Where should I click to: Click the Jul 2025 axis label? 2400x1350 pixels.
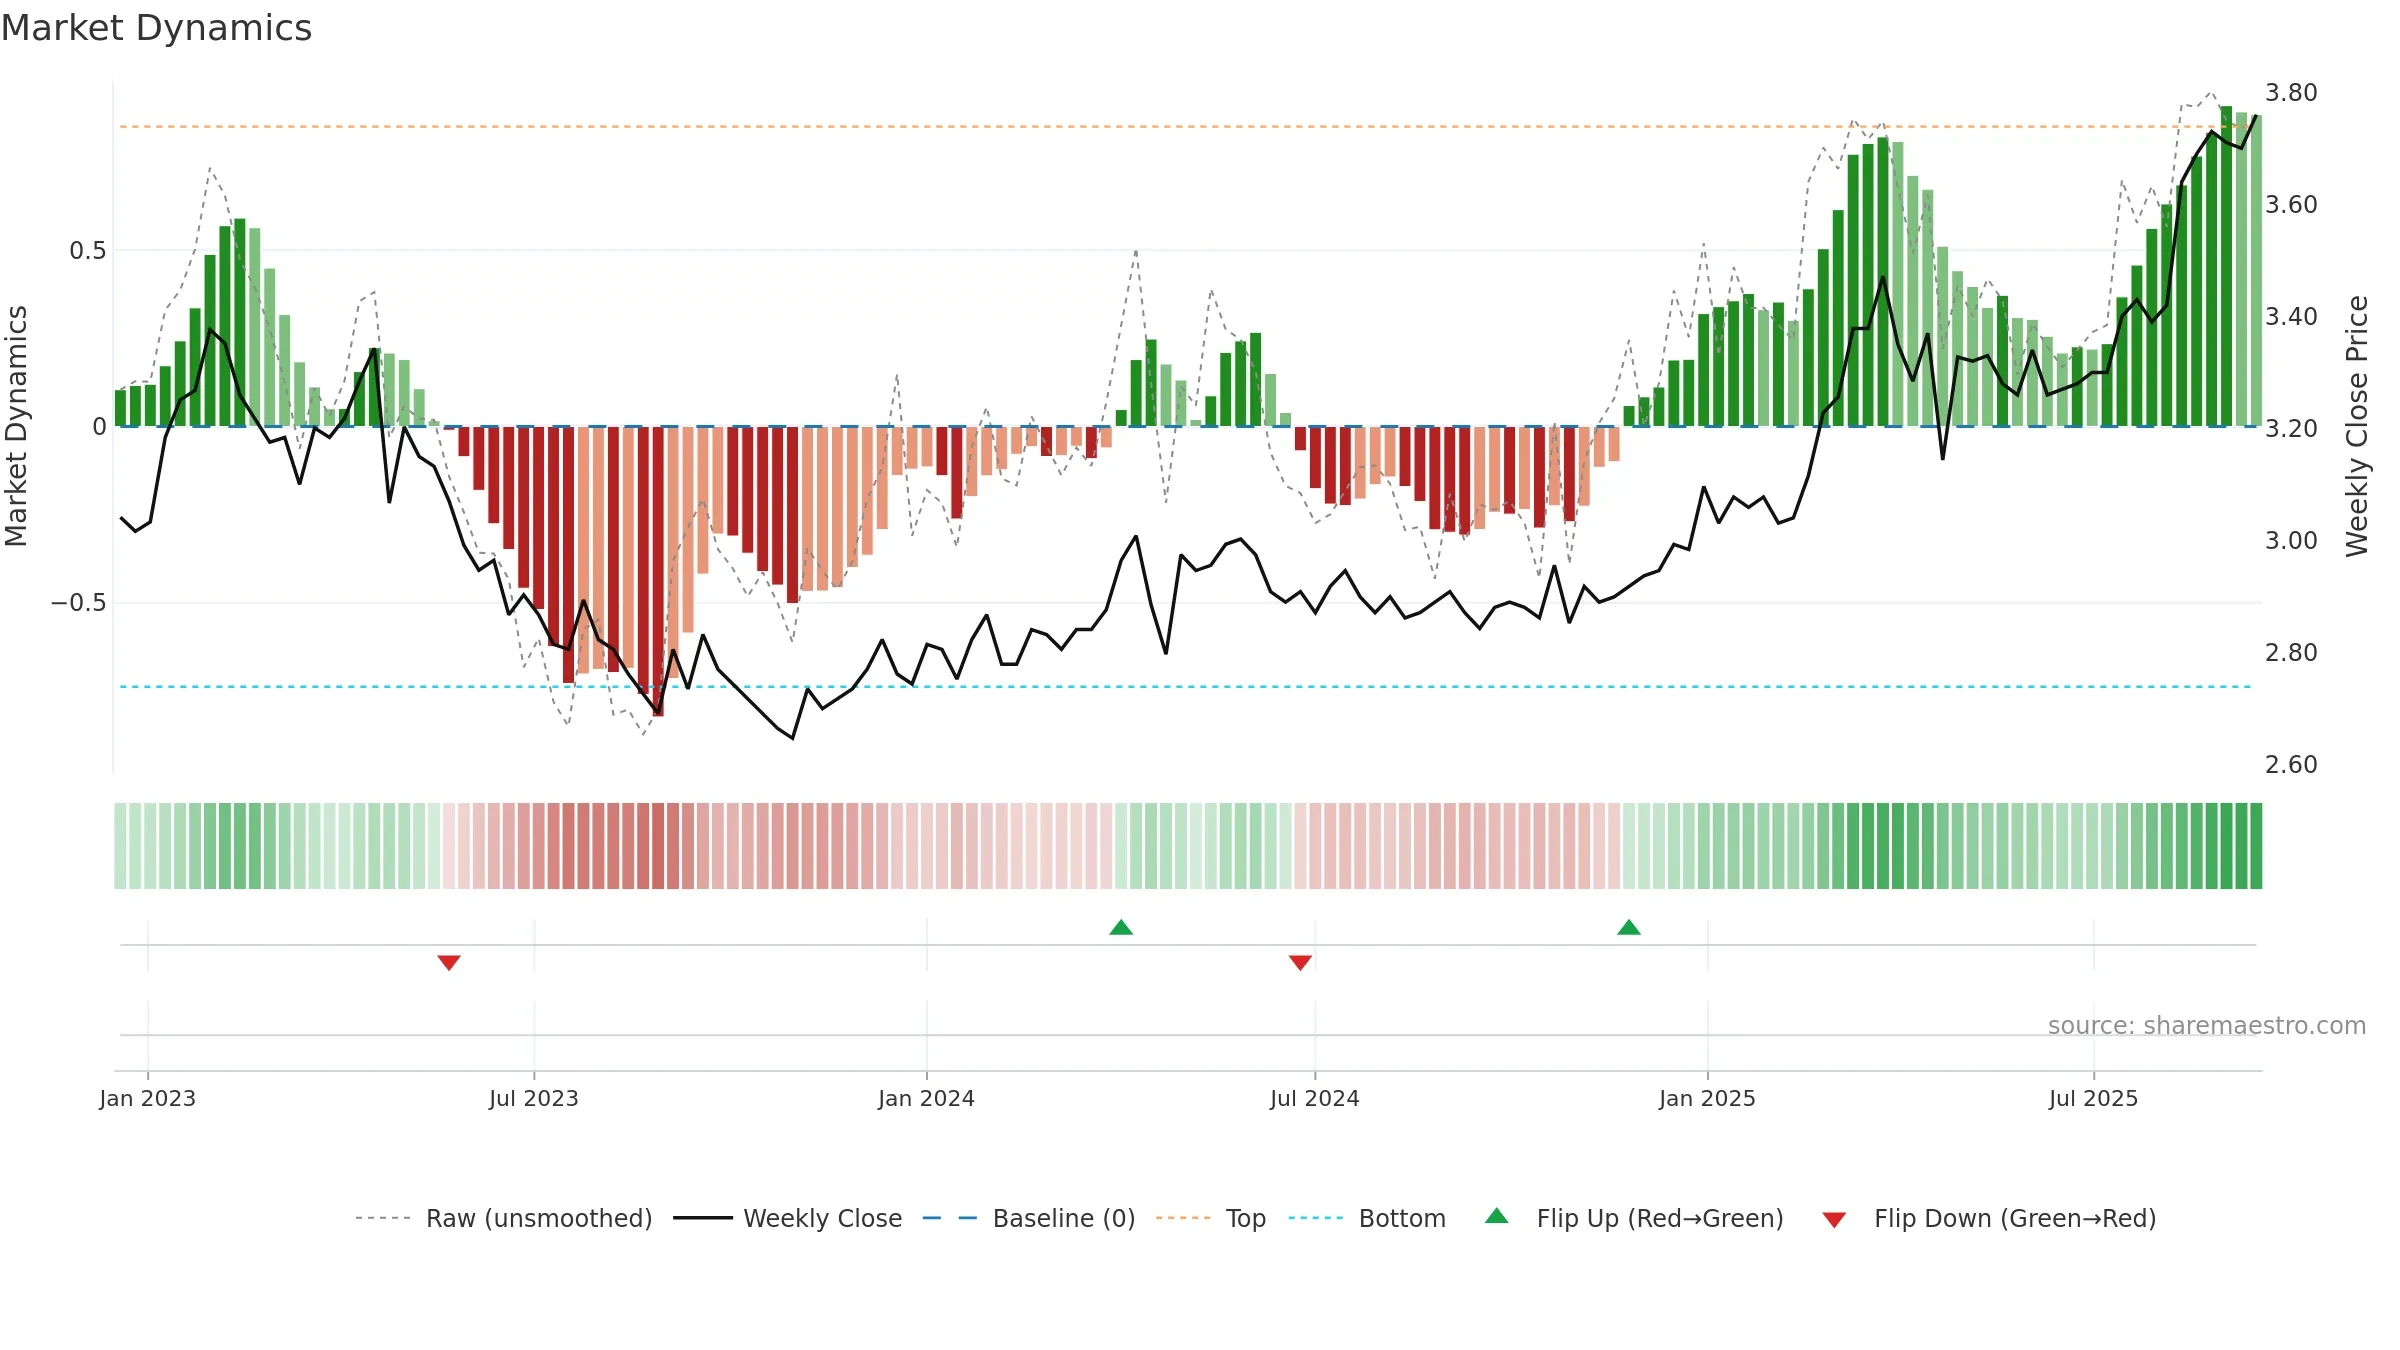2094,1098
